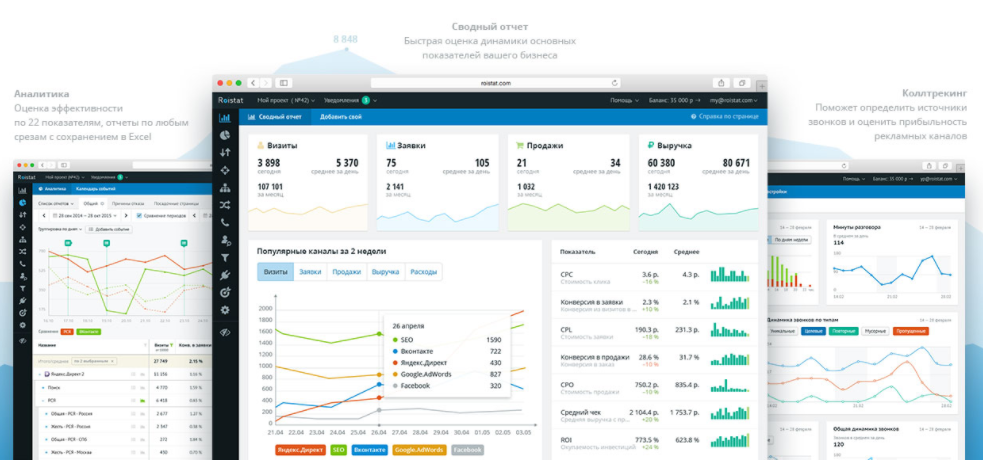Image resolution: width=983 pixels, height=460 pixels.
Task: Expand the Помощь menu in the main window
Action: pyautogui.click(x=624, y=100)
